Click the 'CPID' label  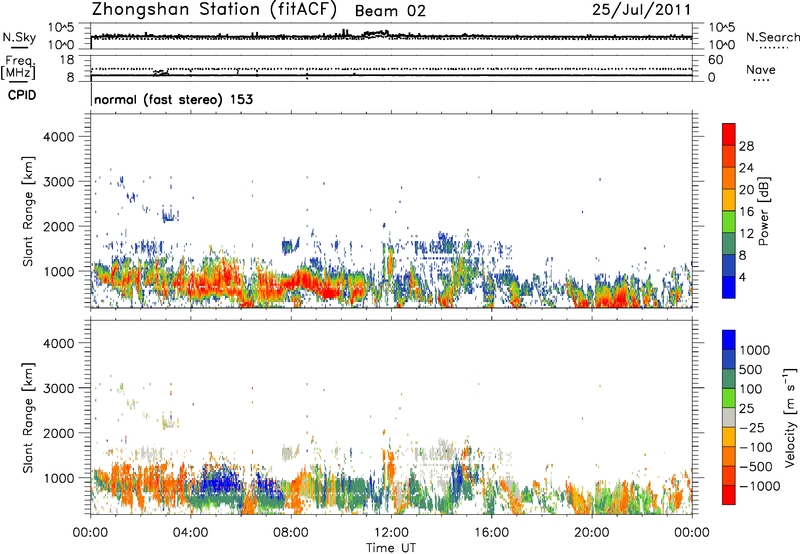(22, 95)
